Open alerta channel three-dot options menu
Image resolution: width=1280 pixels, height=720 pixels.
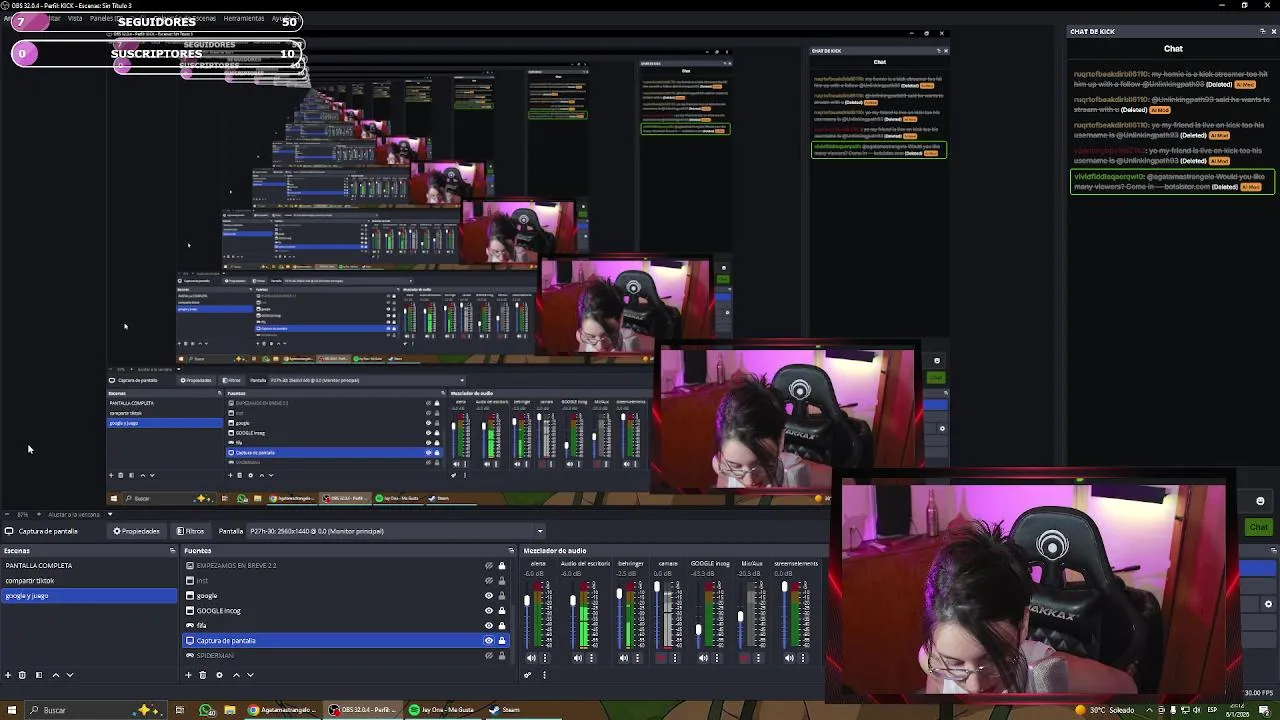point(546,658)
